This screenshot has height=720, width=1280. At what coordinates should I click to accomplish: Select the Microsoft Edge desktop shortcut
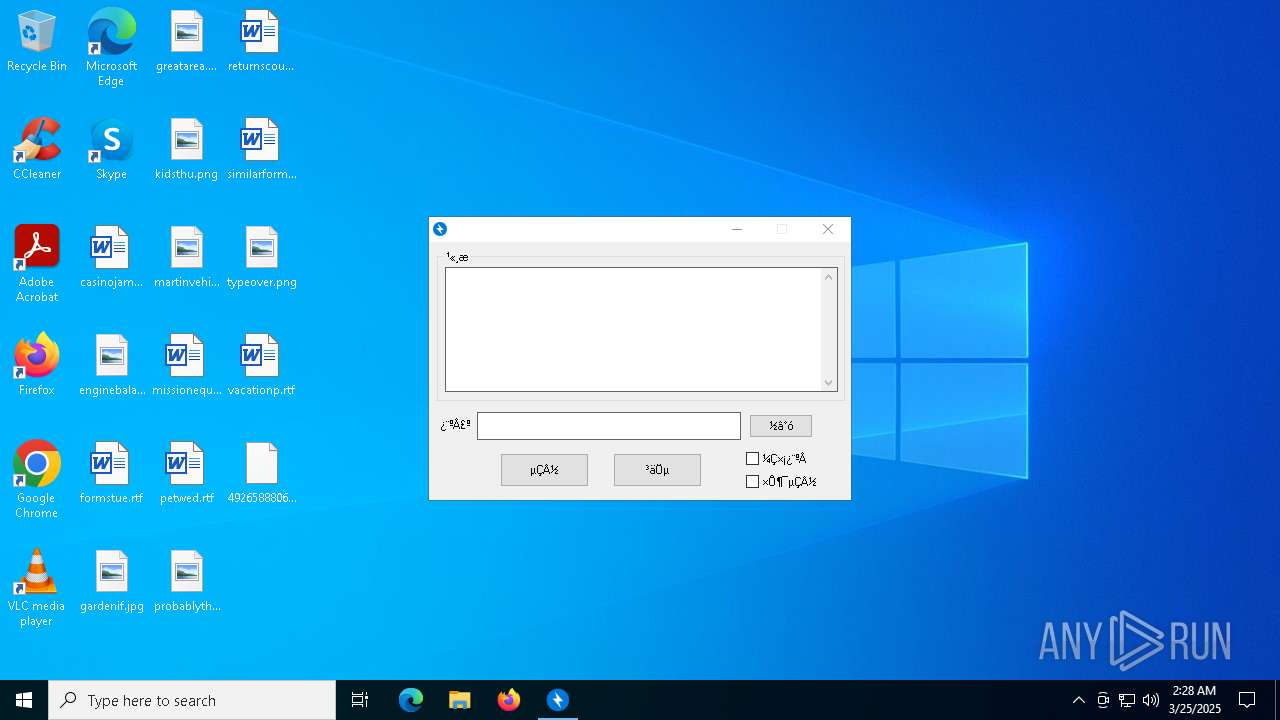111,48
